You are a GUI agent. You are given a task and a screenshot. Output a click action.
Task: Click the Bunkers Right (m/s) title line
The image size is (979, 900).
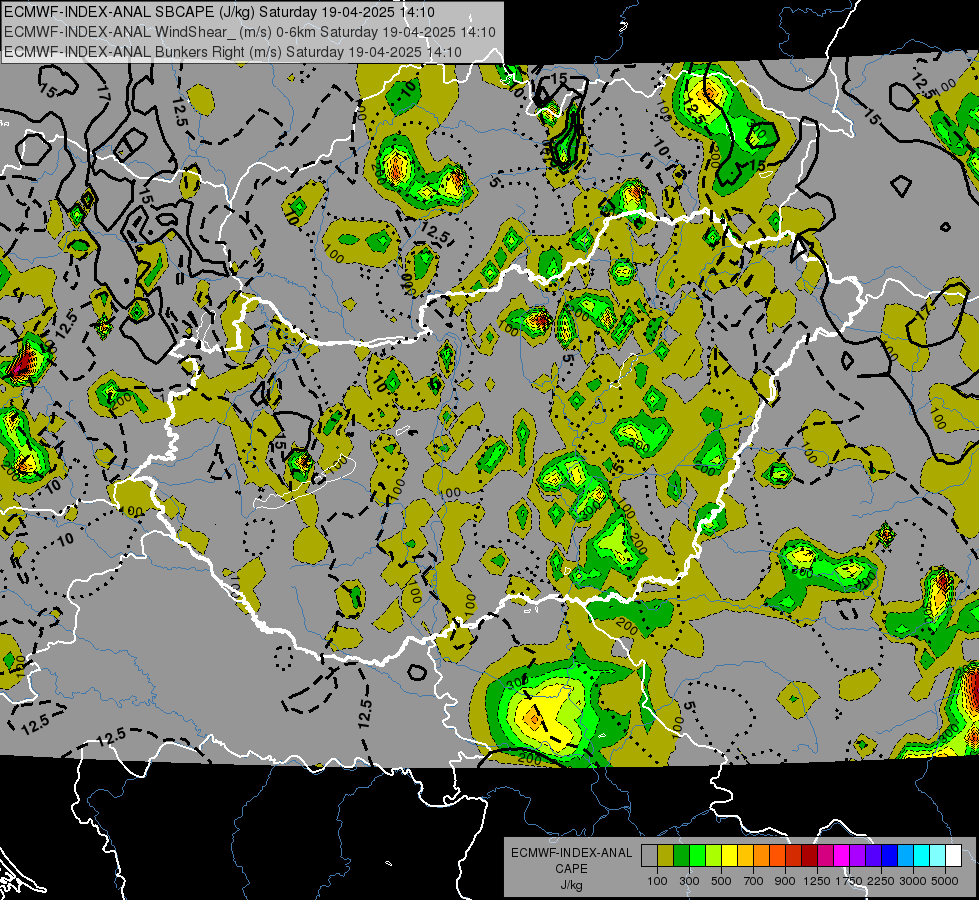coord(233,52)
